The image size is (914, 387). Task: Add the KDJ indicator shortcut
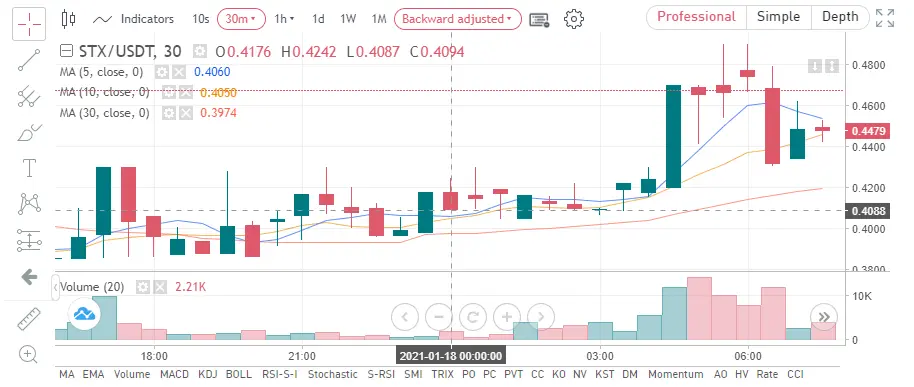(209, 374)
